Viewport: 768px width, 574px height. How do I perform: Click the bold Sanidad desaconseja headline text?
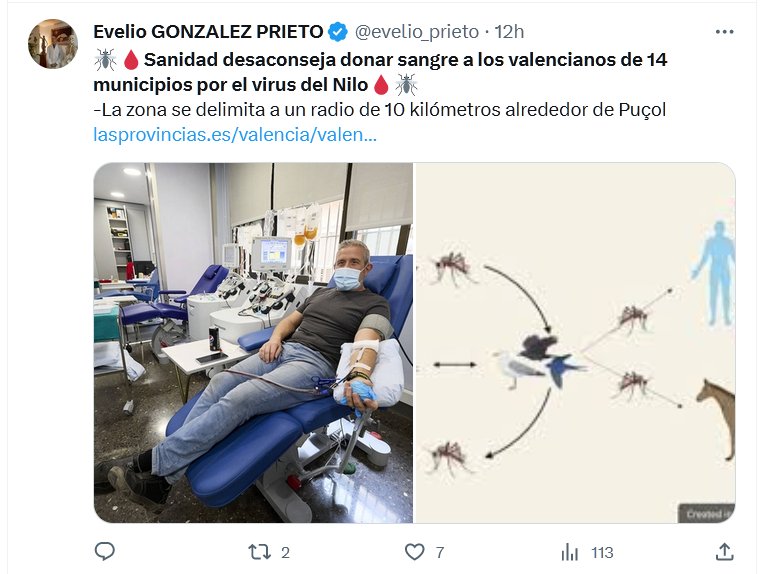(x=380, y=72)
